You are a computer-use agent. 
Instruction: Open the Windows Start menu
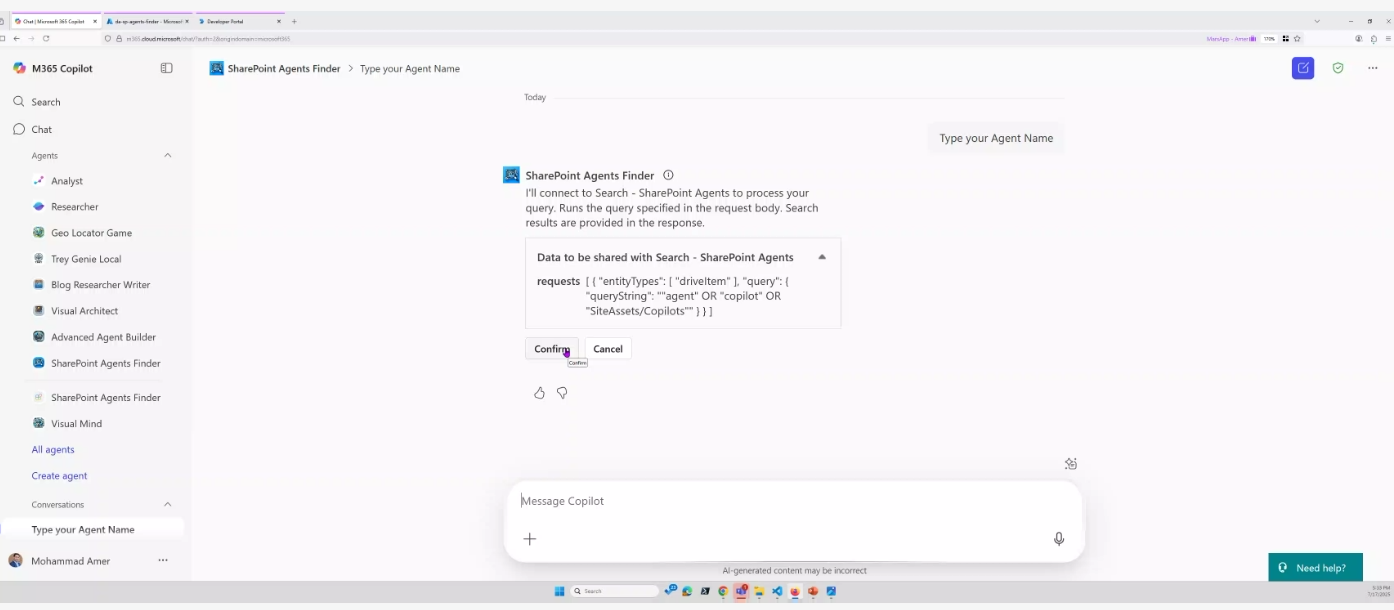(x=559, y=591)
